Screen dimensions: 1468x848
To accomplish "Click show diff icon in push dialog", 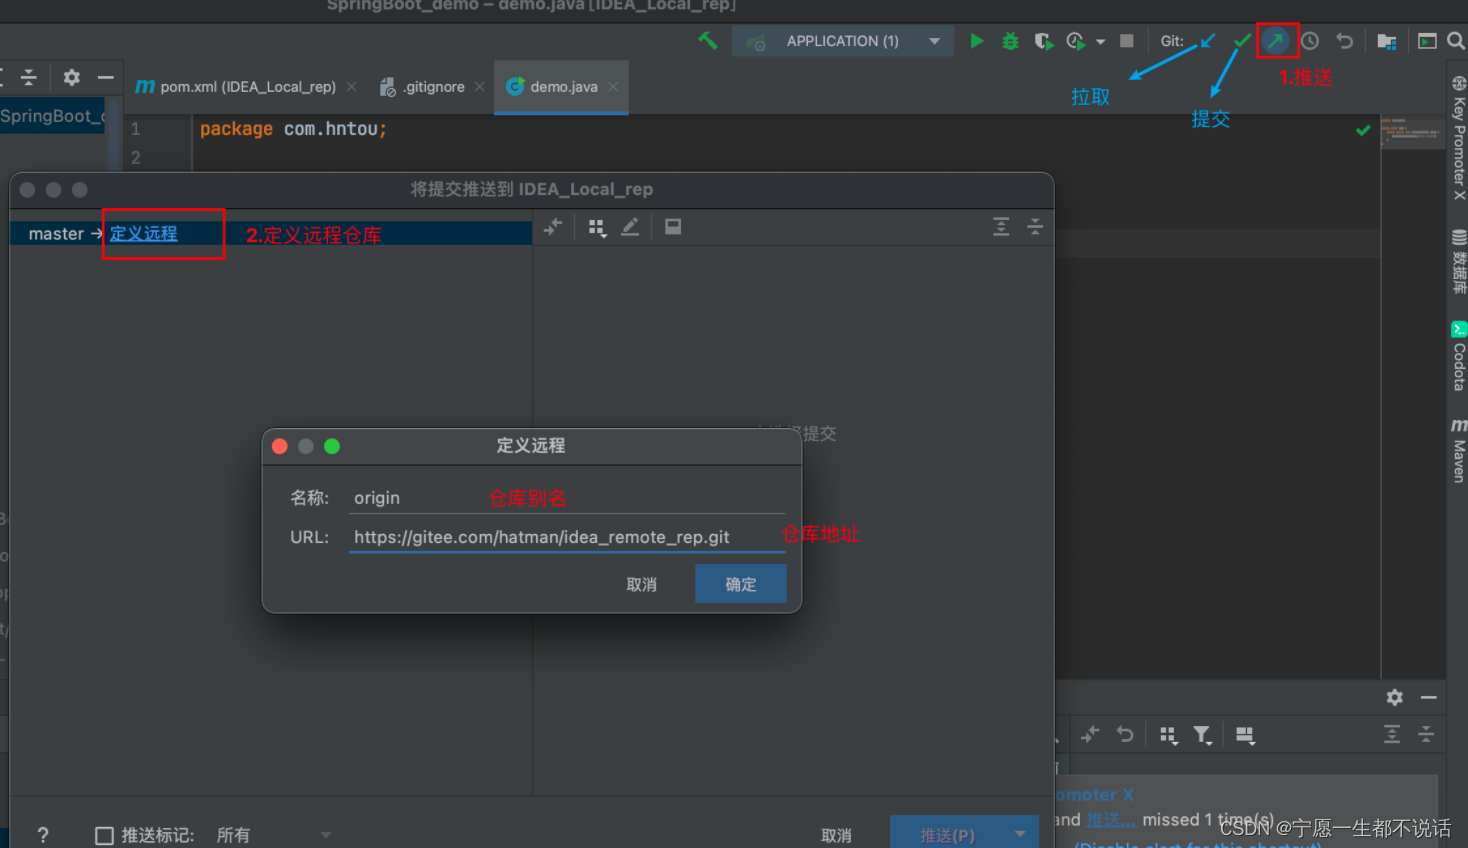I will click(x=553, y=227).
